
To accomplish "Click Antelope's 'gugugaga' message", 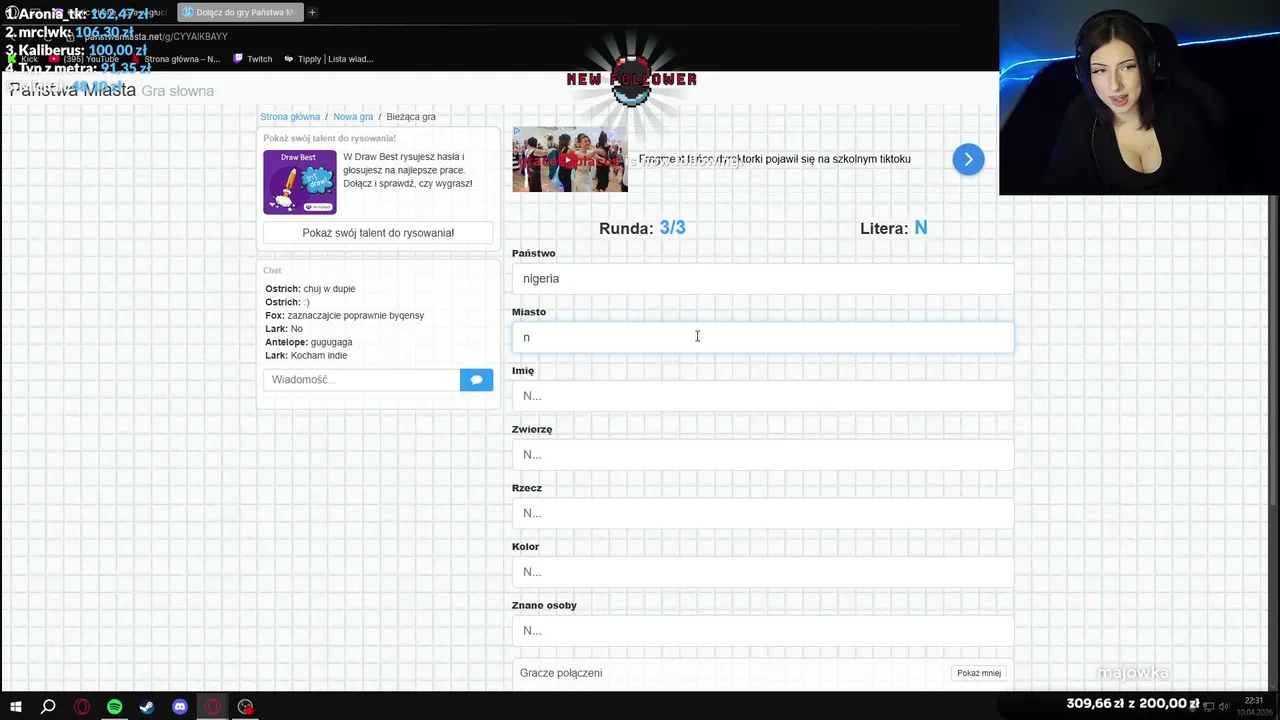I will [308, 342].
